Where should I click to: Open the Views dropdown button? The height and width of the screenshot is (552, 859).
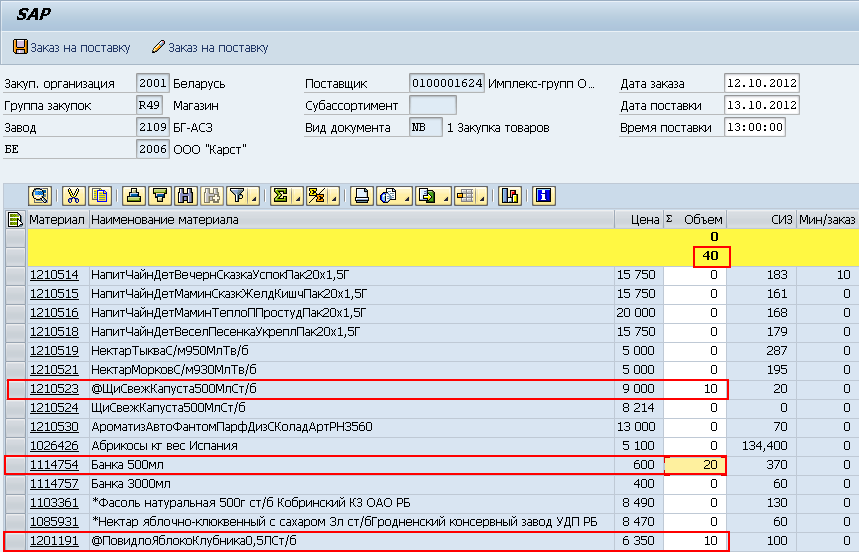394,196
